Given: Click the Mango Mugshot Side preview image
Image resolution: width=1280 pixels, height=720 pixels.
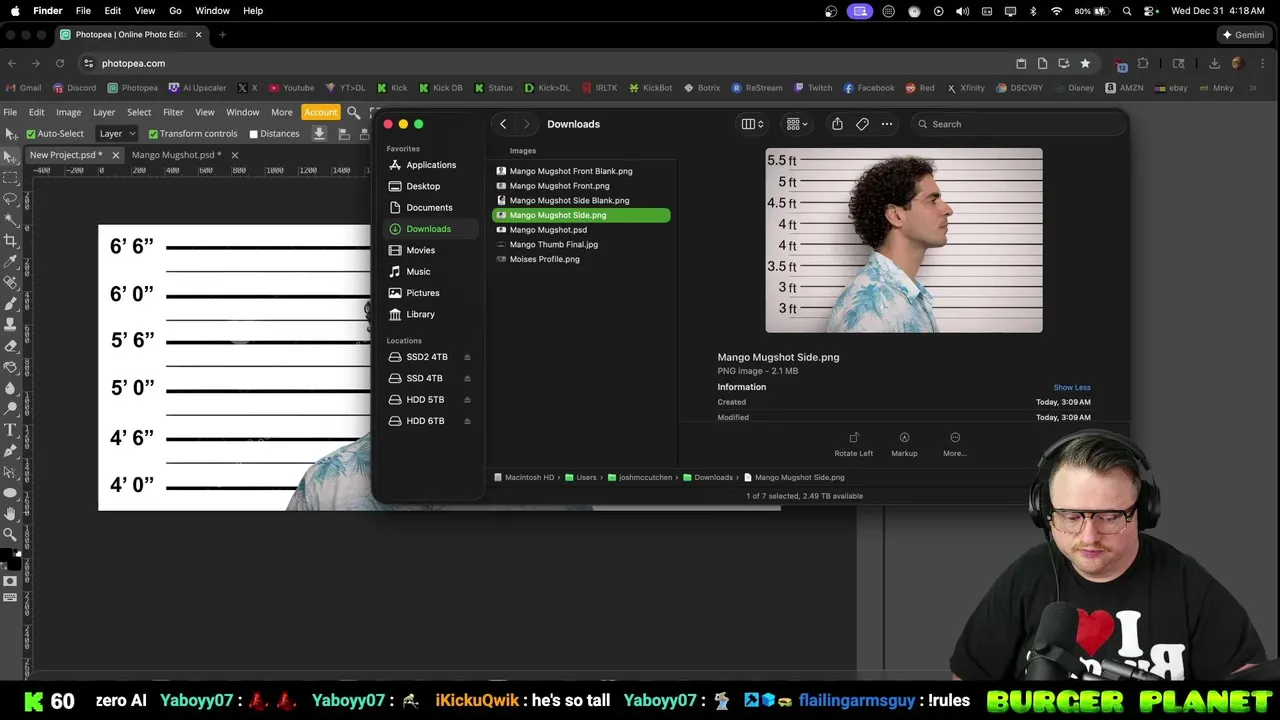Looking at the screenshot, I should click(x=904, y=240).
